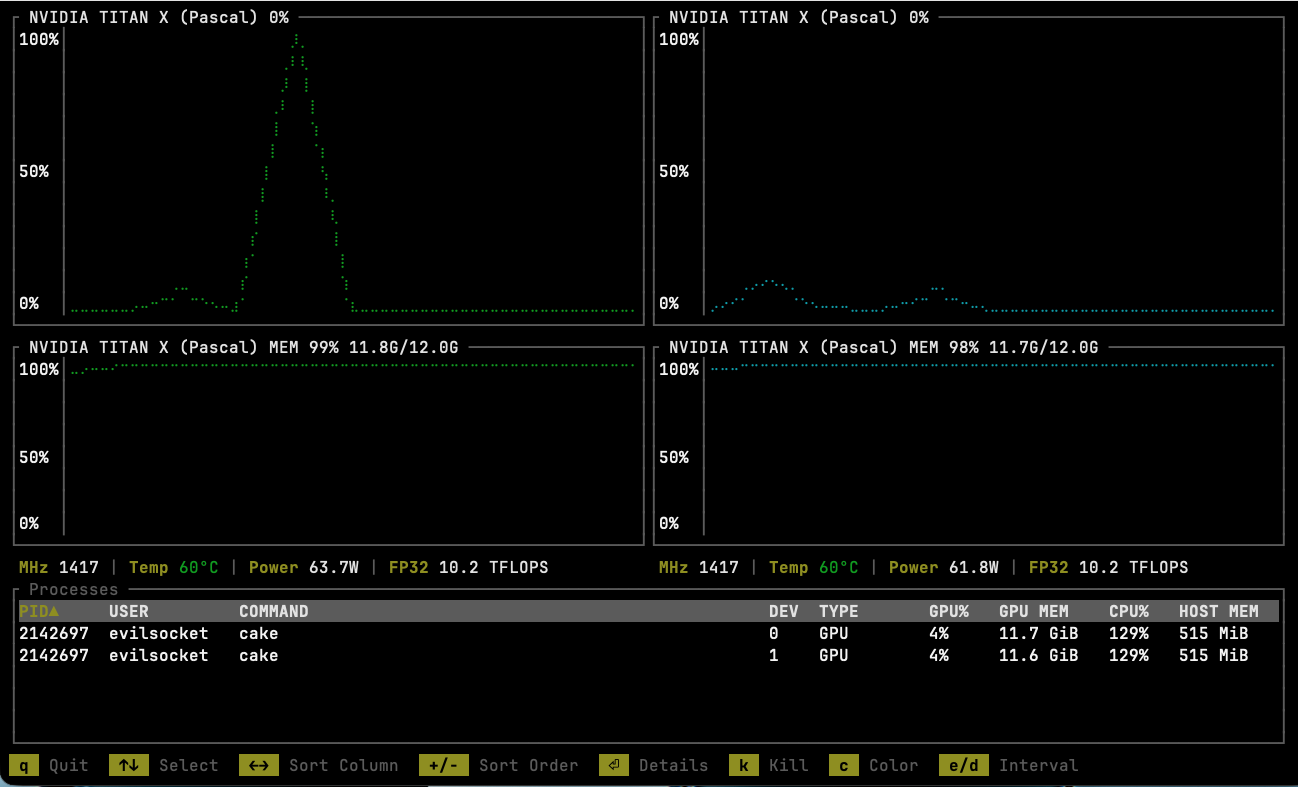
Task: Click the left/right arrows Sort Column icon
Action: click(259, 765)
